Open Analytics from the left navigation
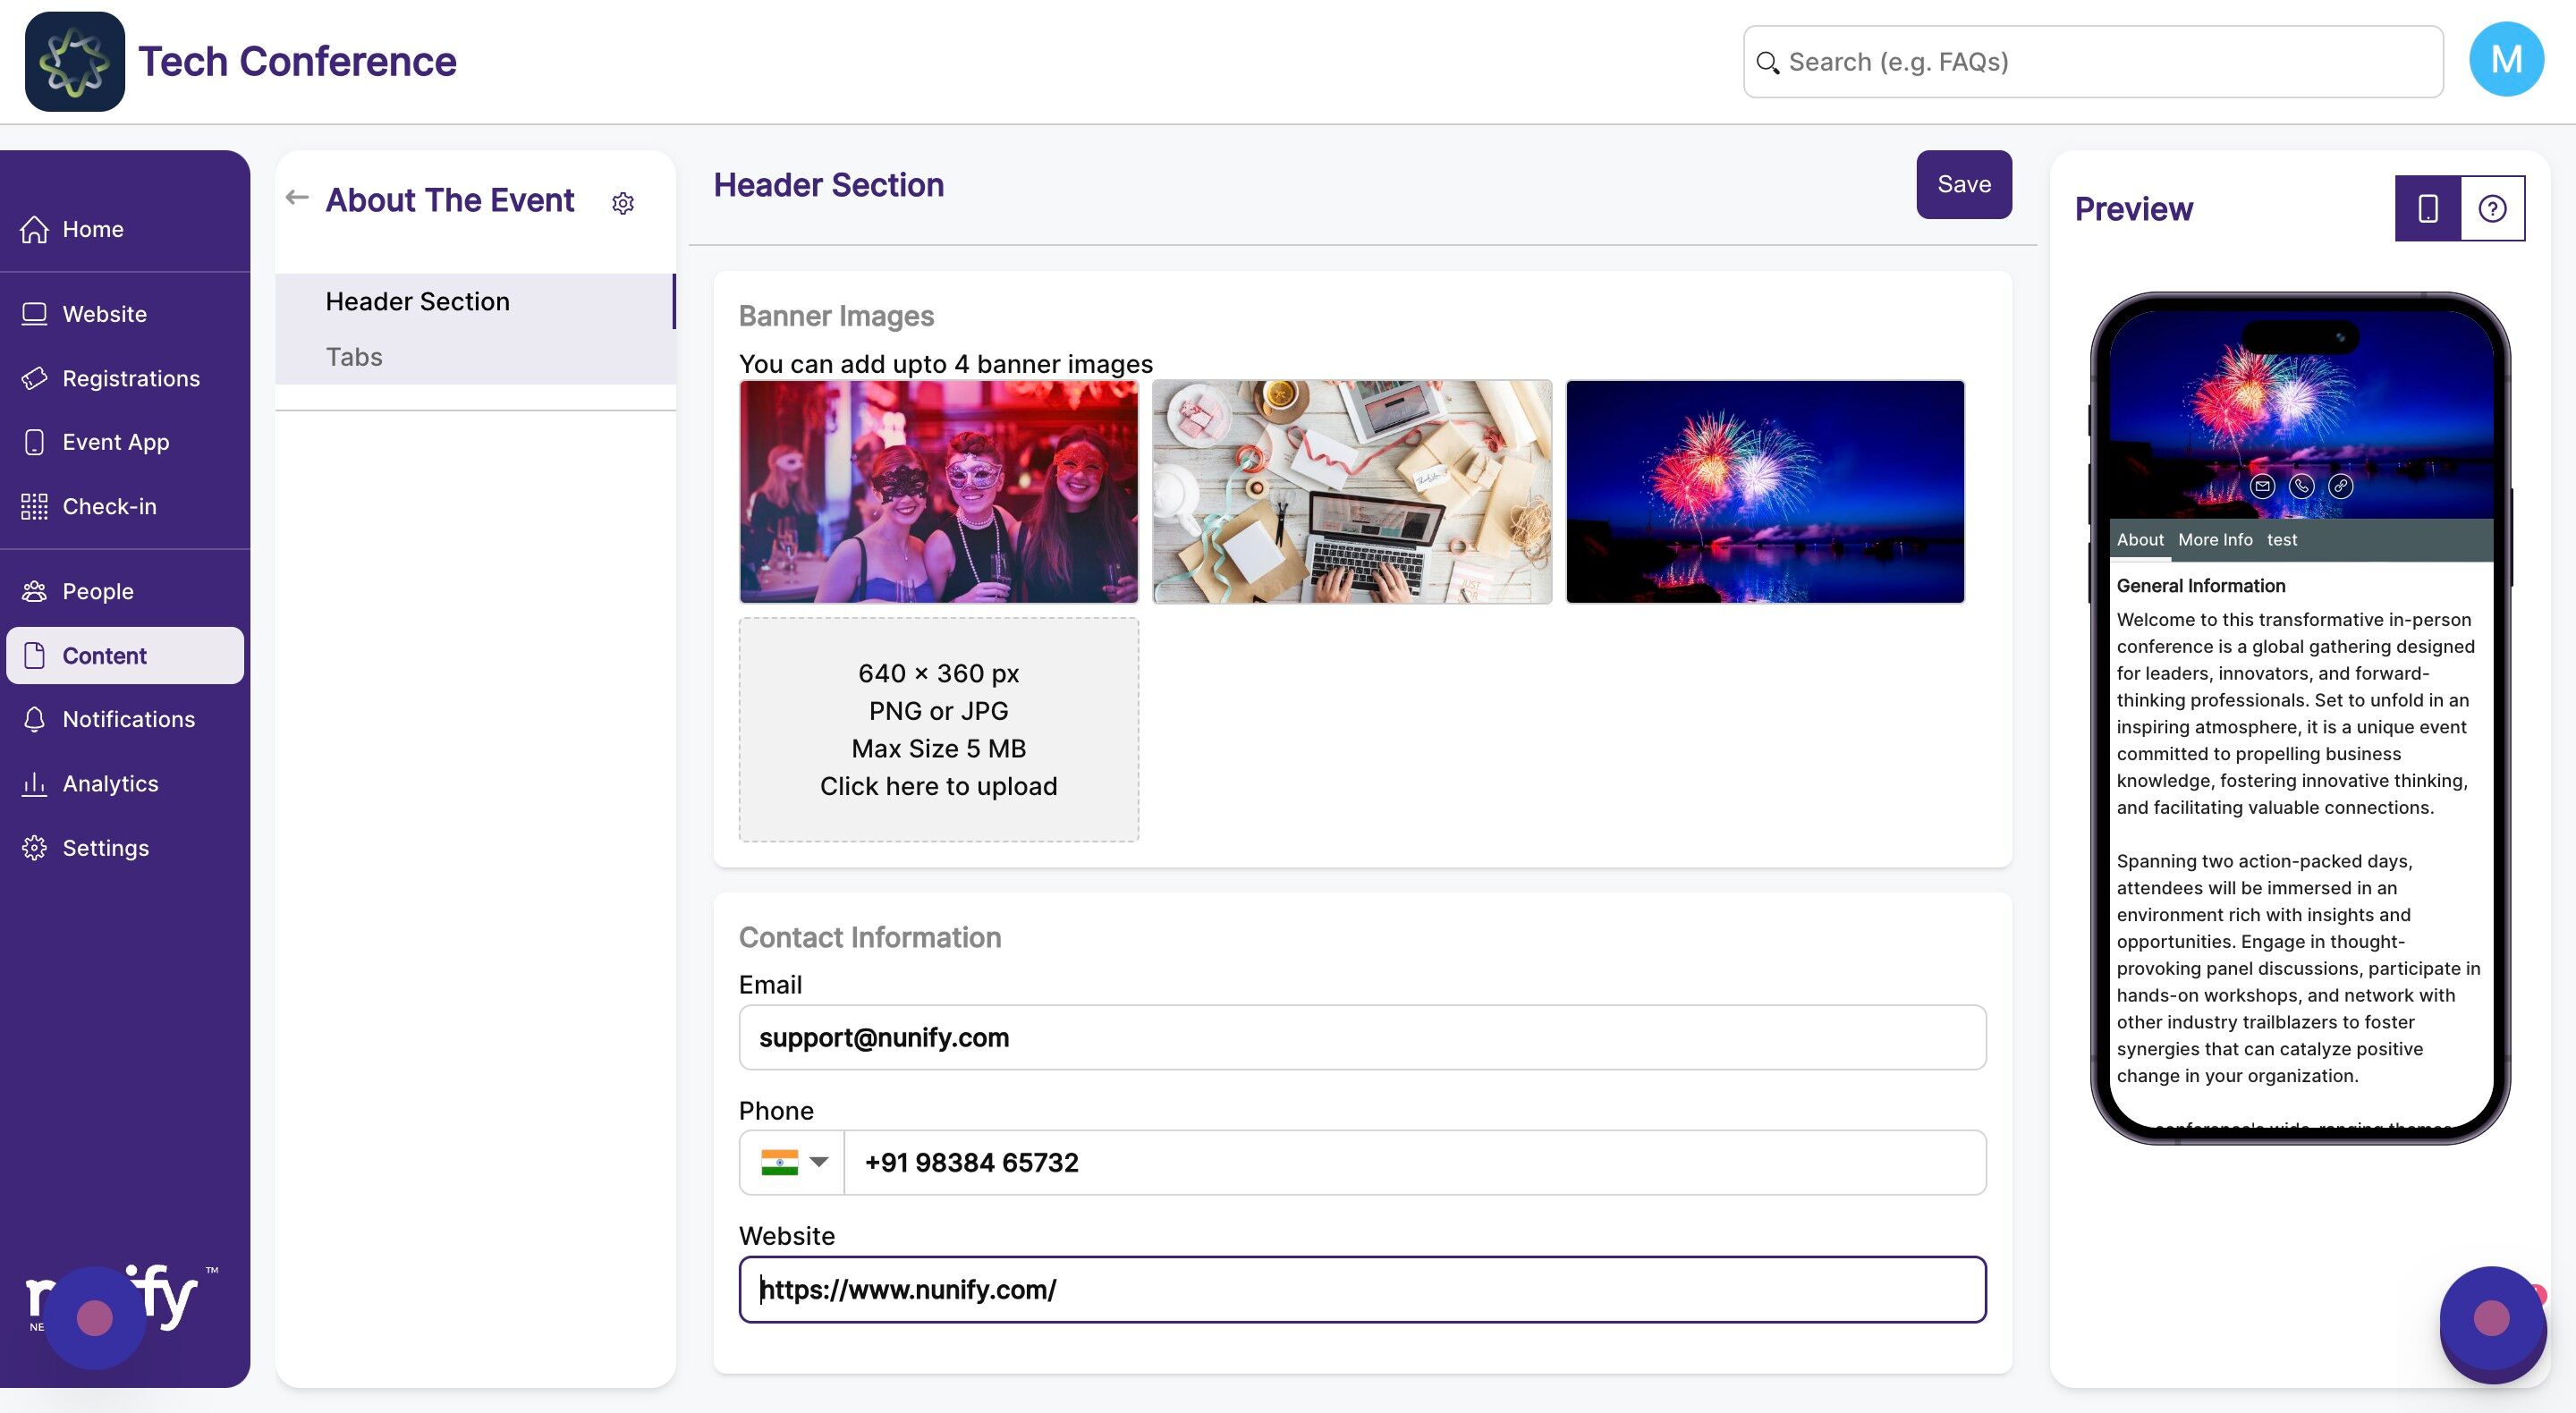Viewport: 2576px width, 1413px height. coord(110,784)
